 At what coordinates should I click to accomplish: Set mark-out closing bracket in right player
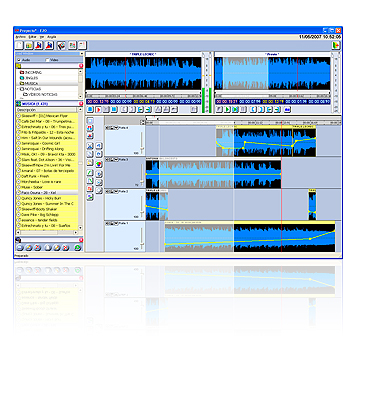click(x=261, y=109)
